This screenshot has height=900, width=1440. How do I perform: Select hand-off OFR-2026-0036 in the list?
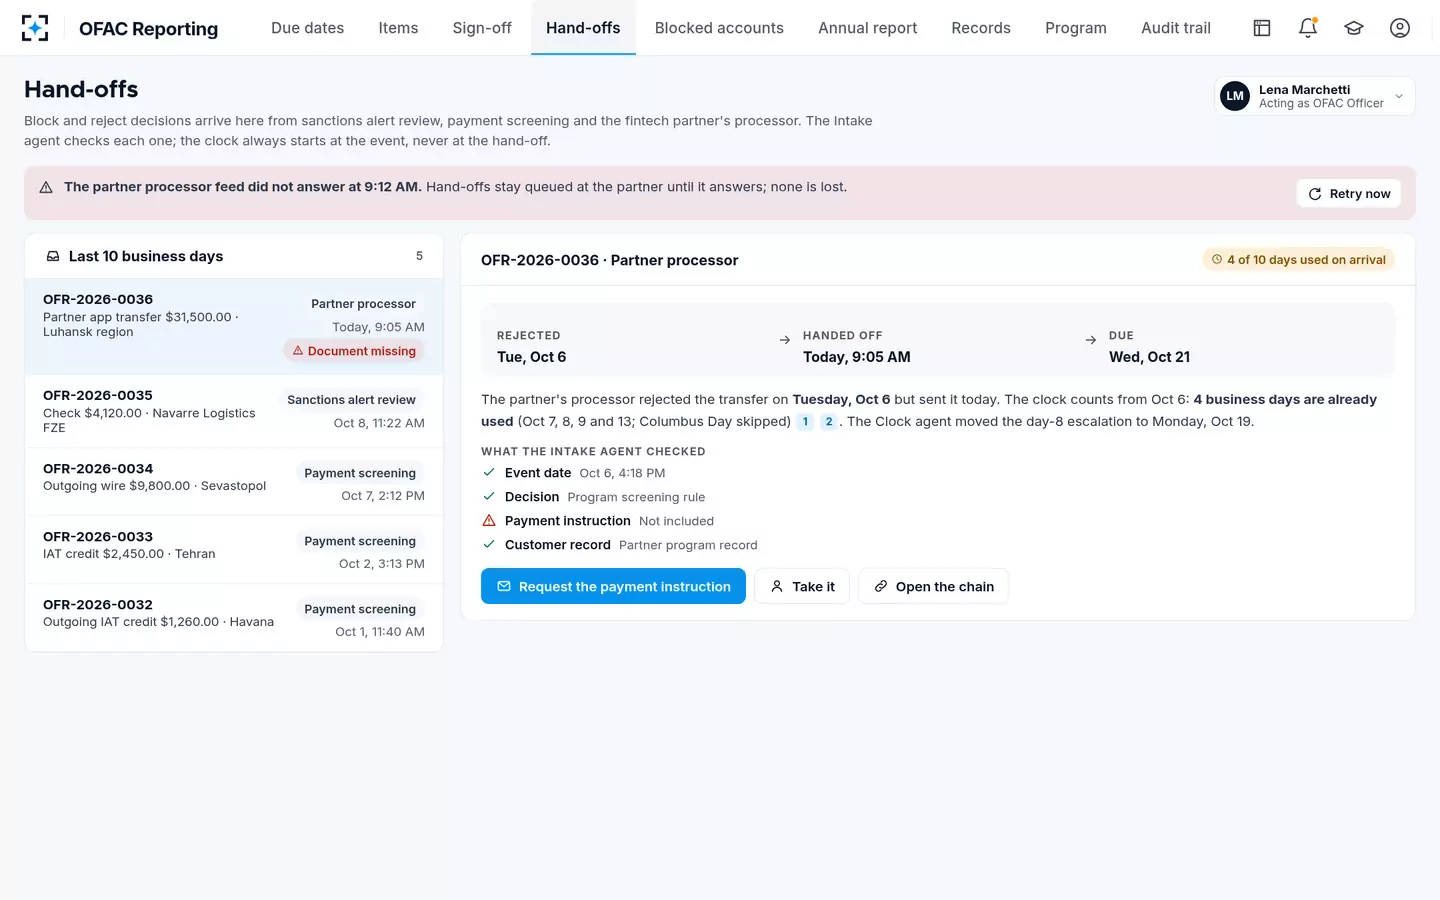click(x=234, y=327)
